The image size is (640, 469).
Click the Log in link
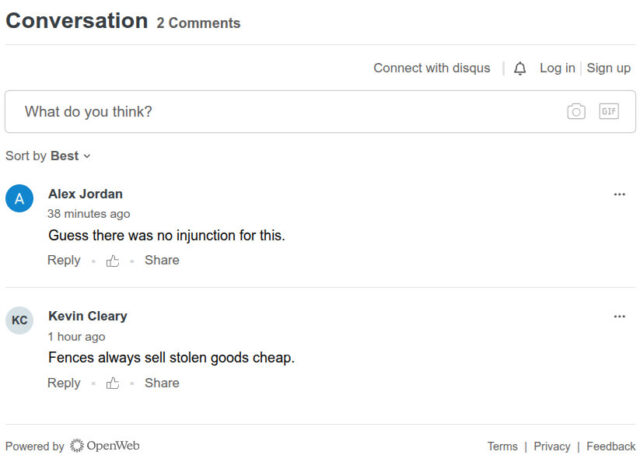pyautogui.click(x=557, y=68)
